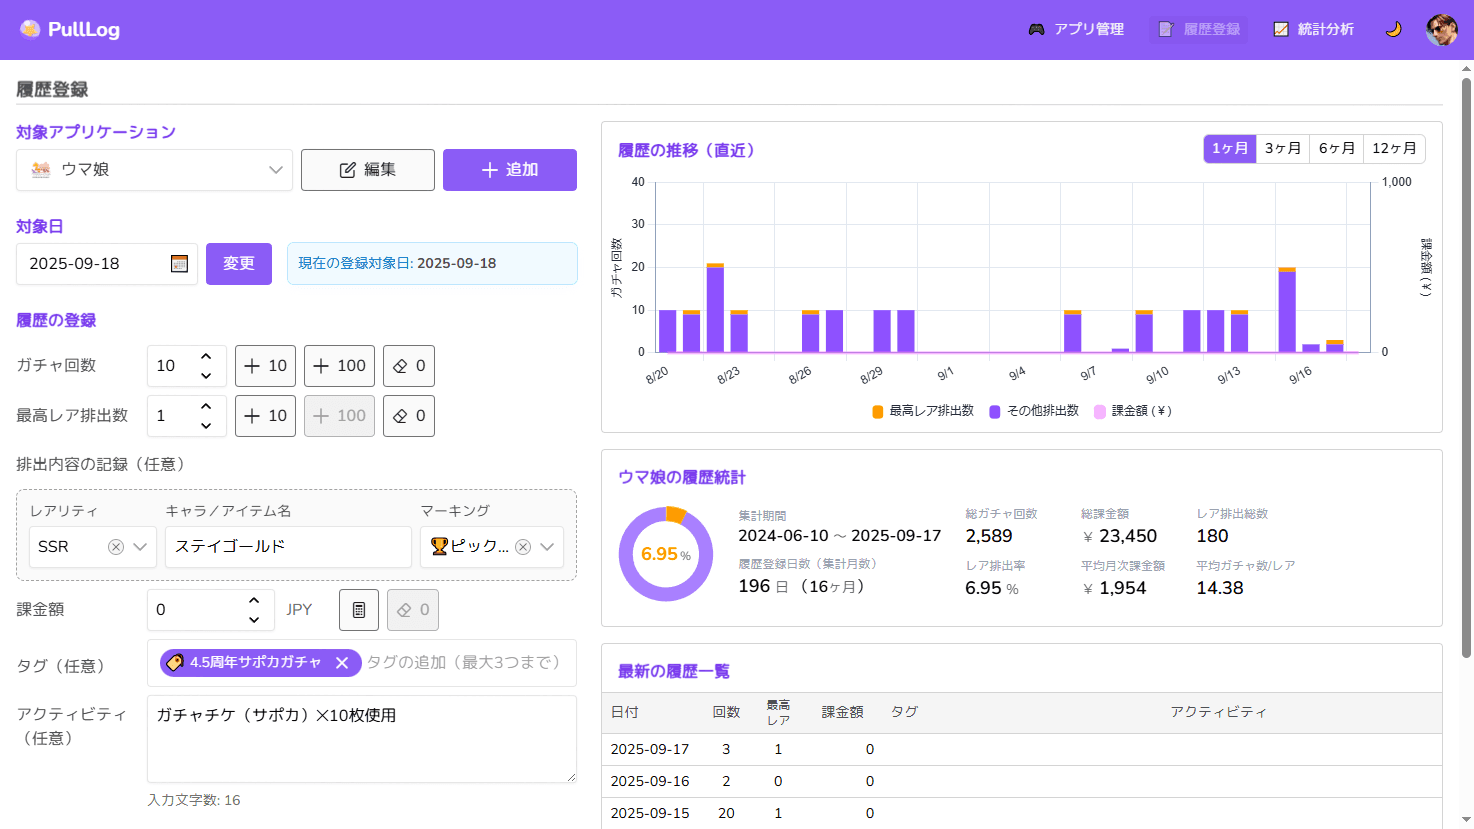Remove the 4.5周年サポカガチャ tag
Viewport: 1474px width, 829px height.
342,663
